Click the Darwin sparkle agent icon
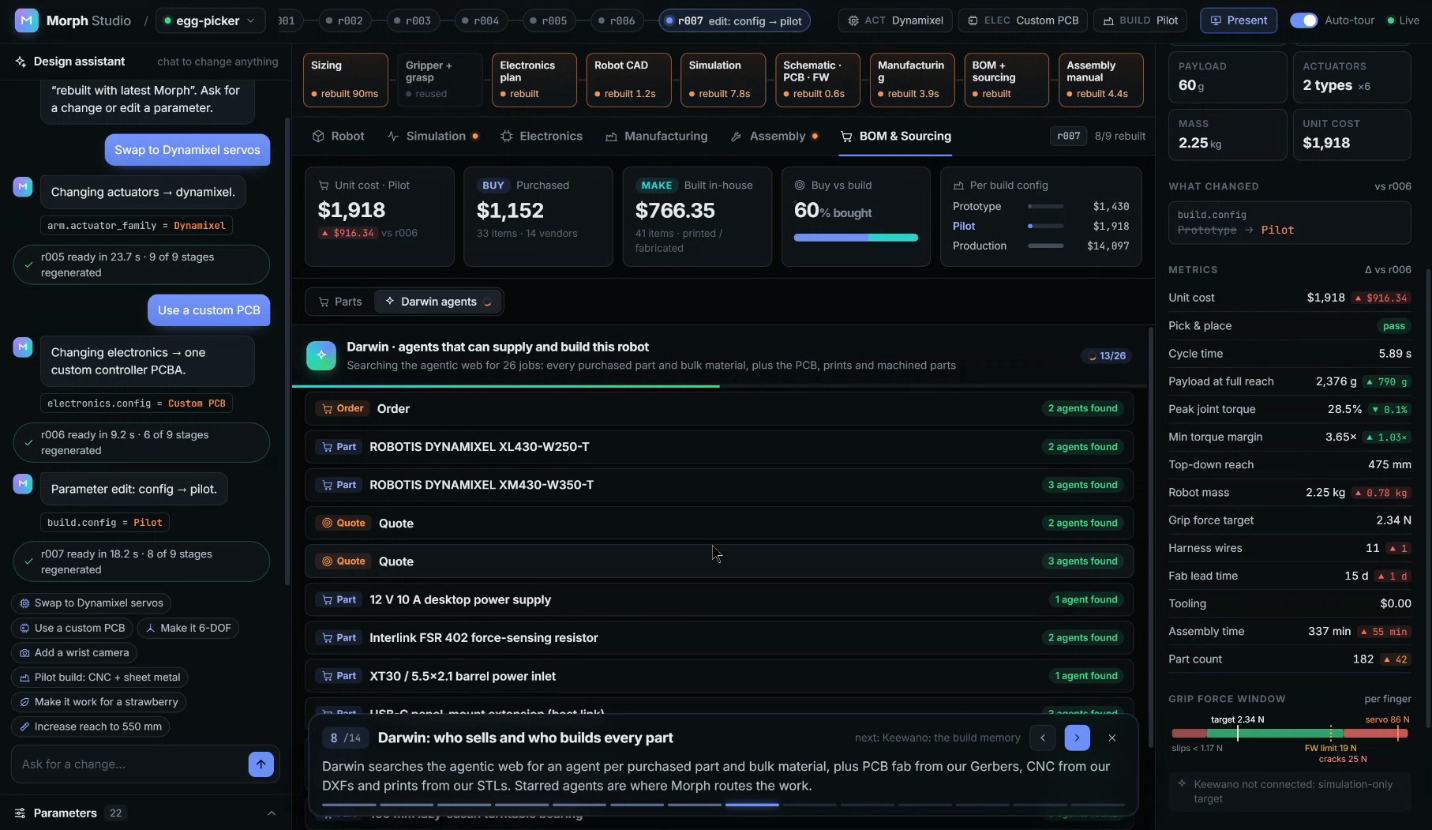 click(x=321, y=356)
